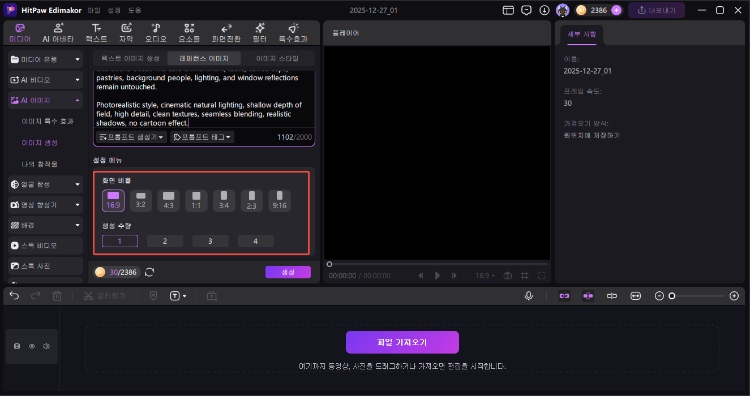Switch to the 텍스트 이미지 생성 tab
The image size is (750, 396).
point(131,58)
